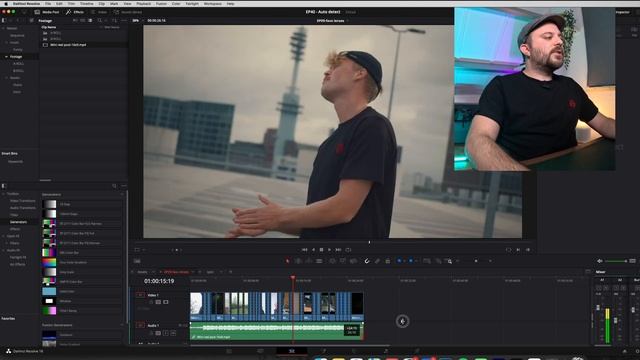Viewport: 640px width, 360px height.
Task: Jump to last frame with playback control
Action: pyautogui.click(x=338, y=250)
